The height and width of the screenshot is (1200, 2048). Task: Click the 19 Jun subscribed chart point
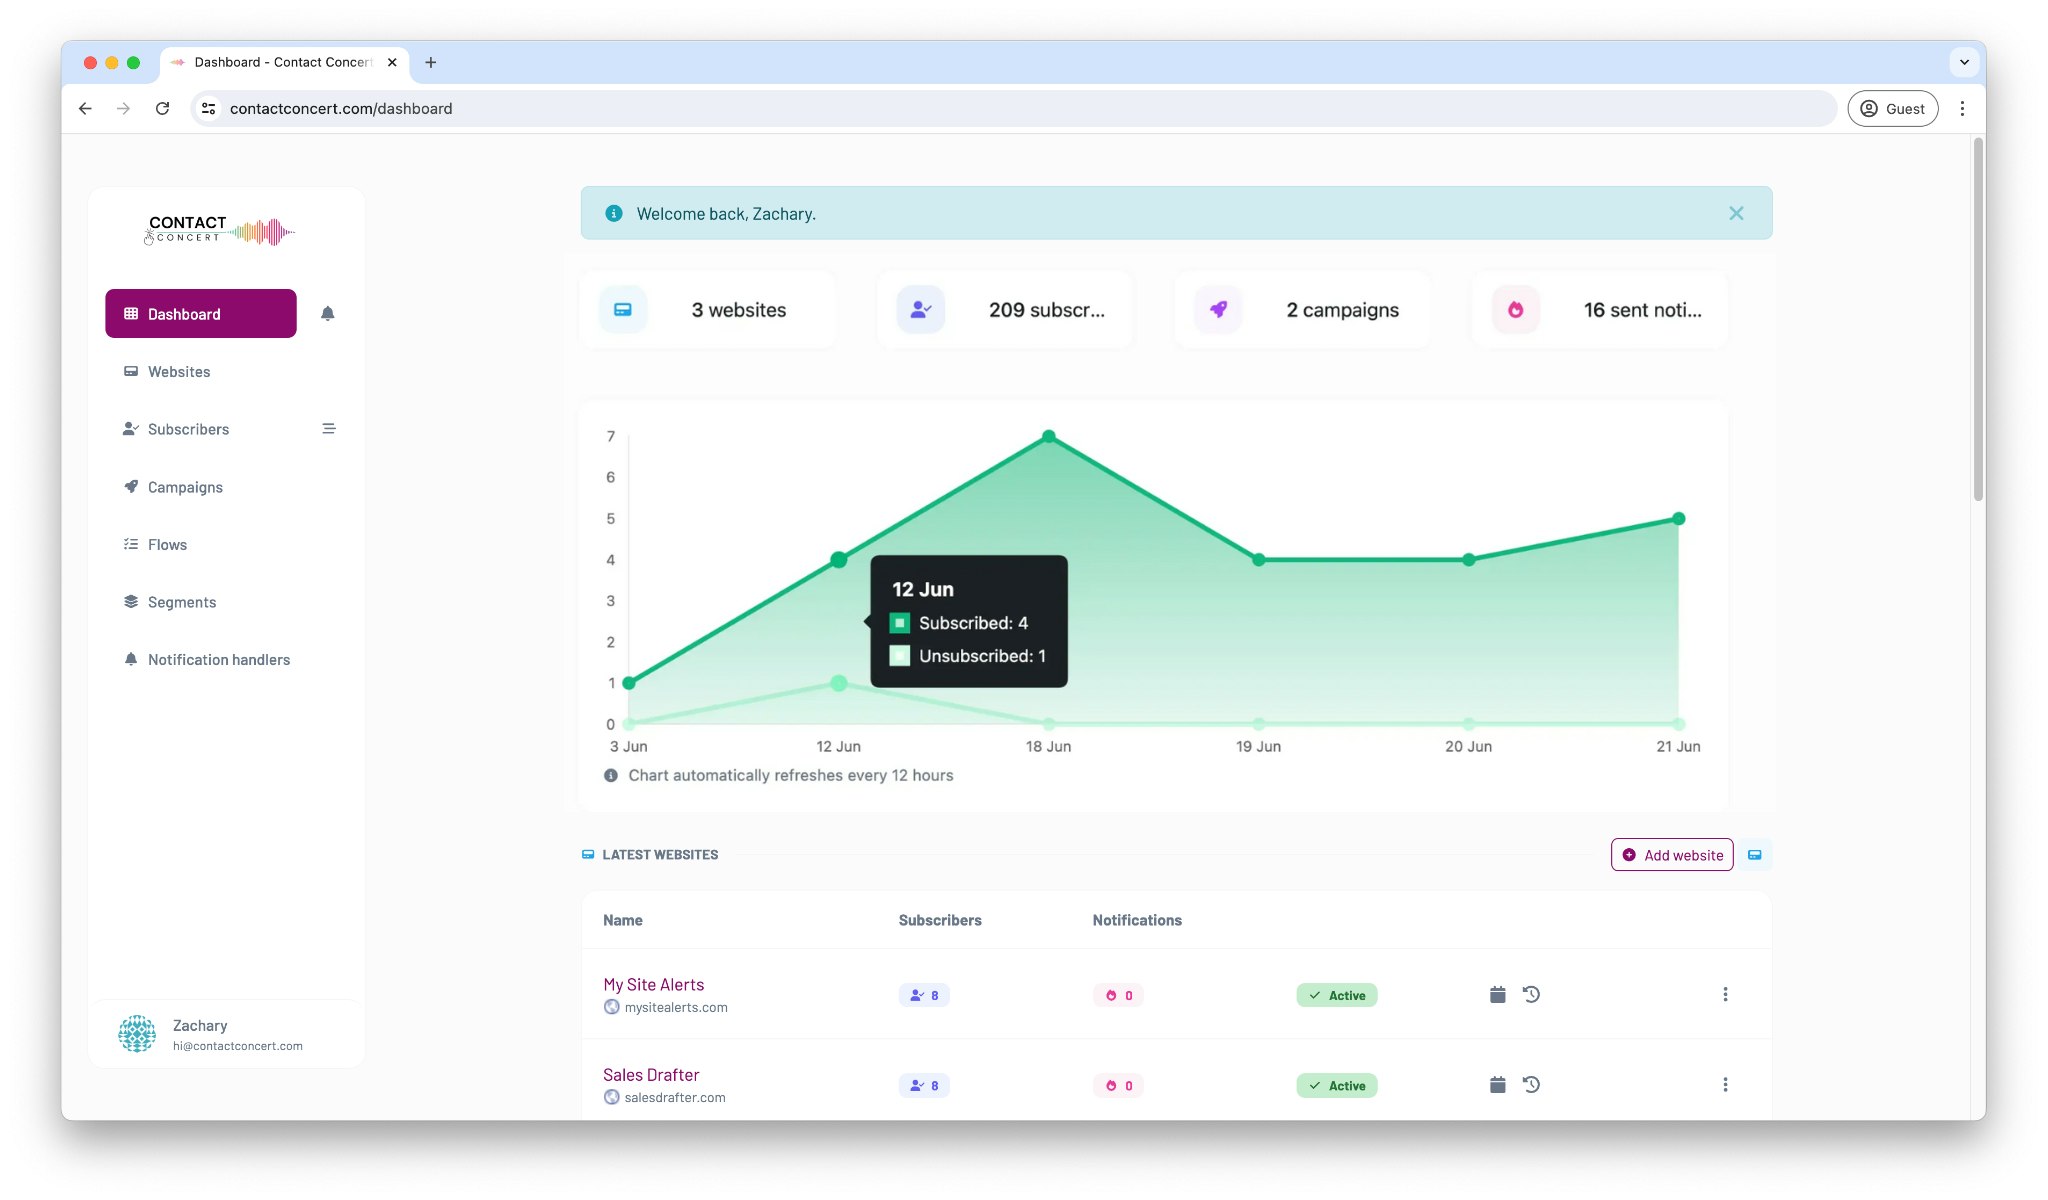[x=1258, y=560]
